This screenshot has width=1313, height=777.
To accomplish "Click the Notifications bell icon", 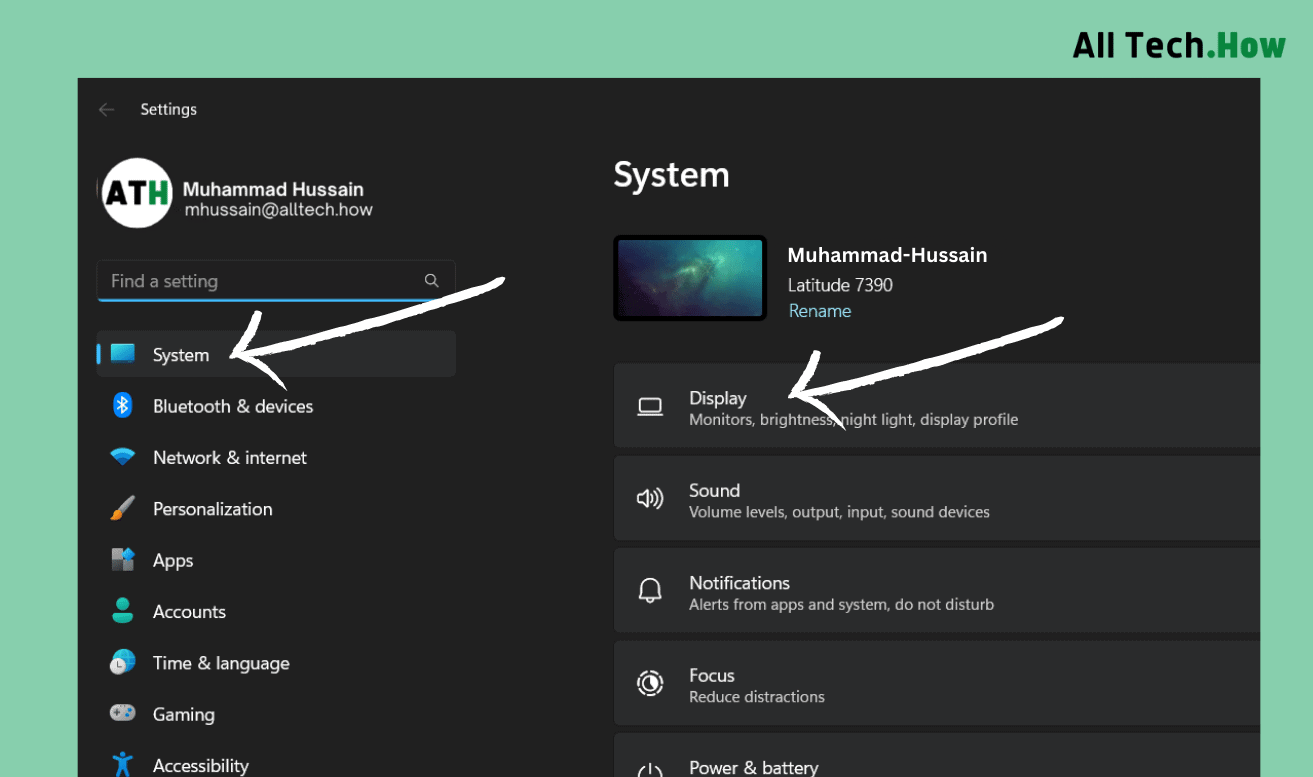I will coord(650,590).
